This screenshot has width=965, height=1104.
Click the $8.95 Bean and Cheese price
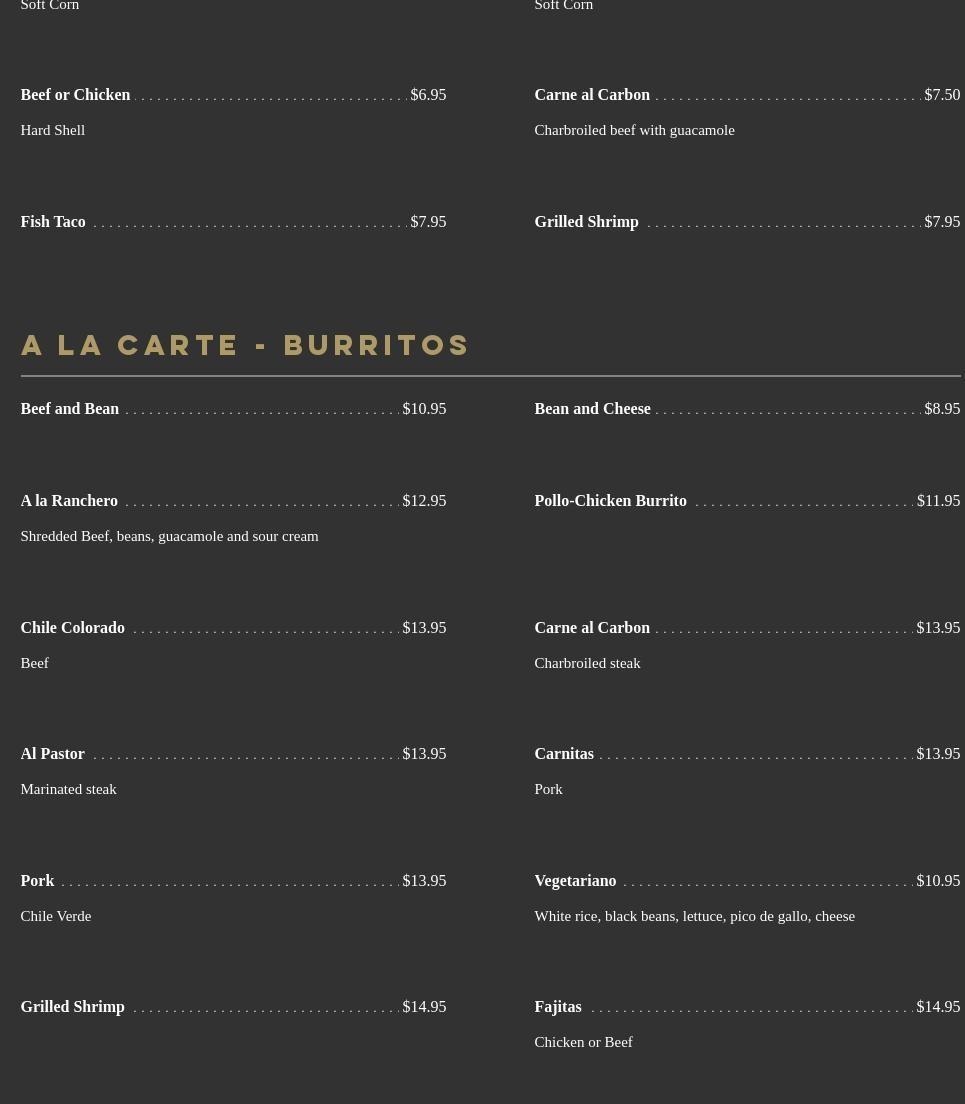tap(942, 409)
